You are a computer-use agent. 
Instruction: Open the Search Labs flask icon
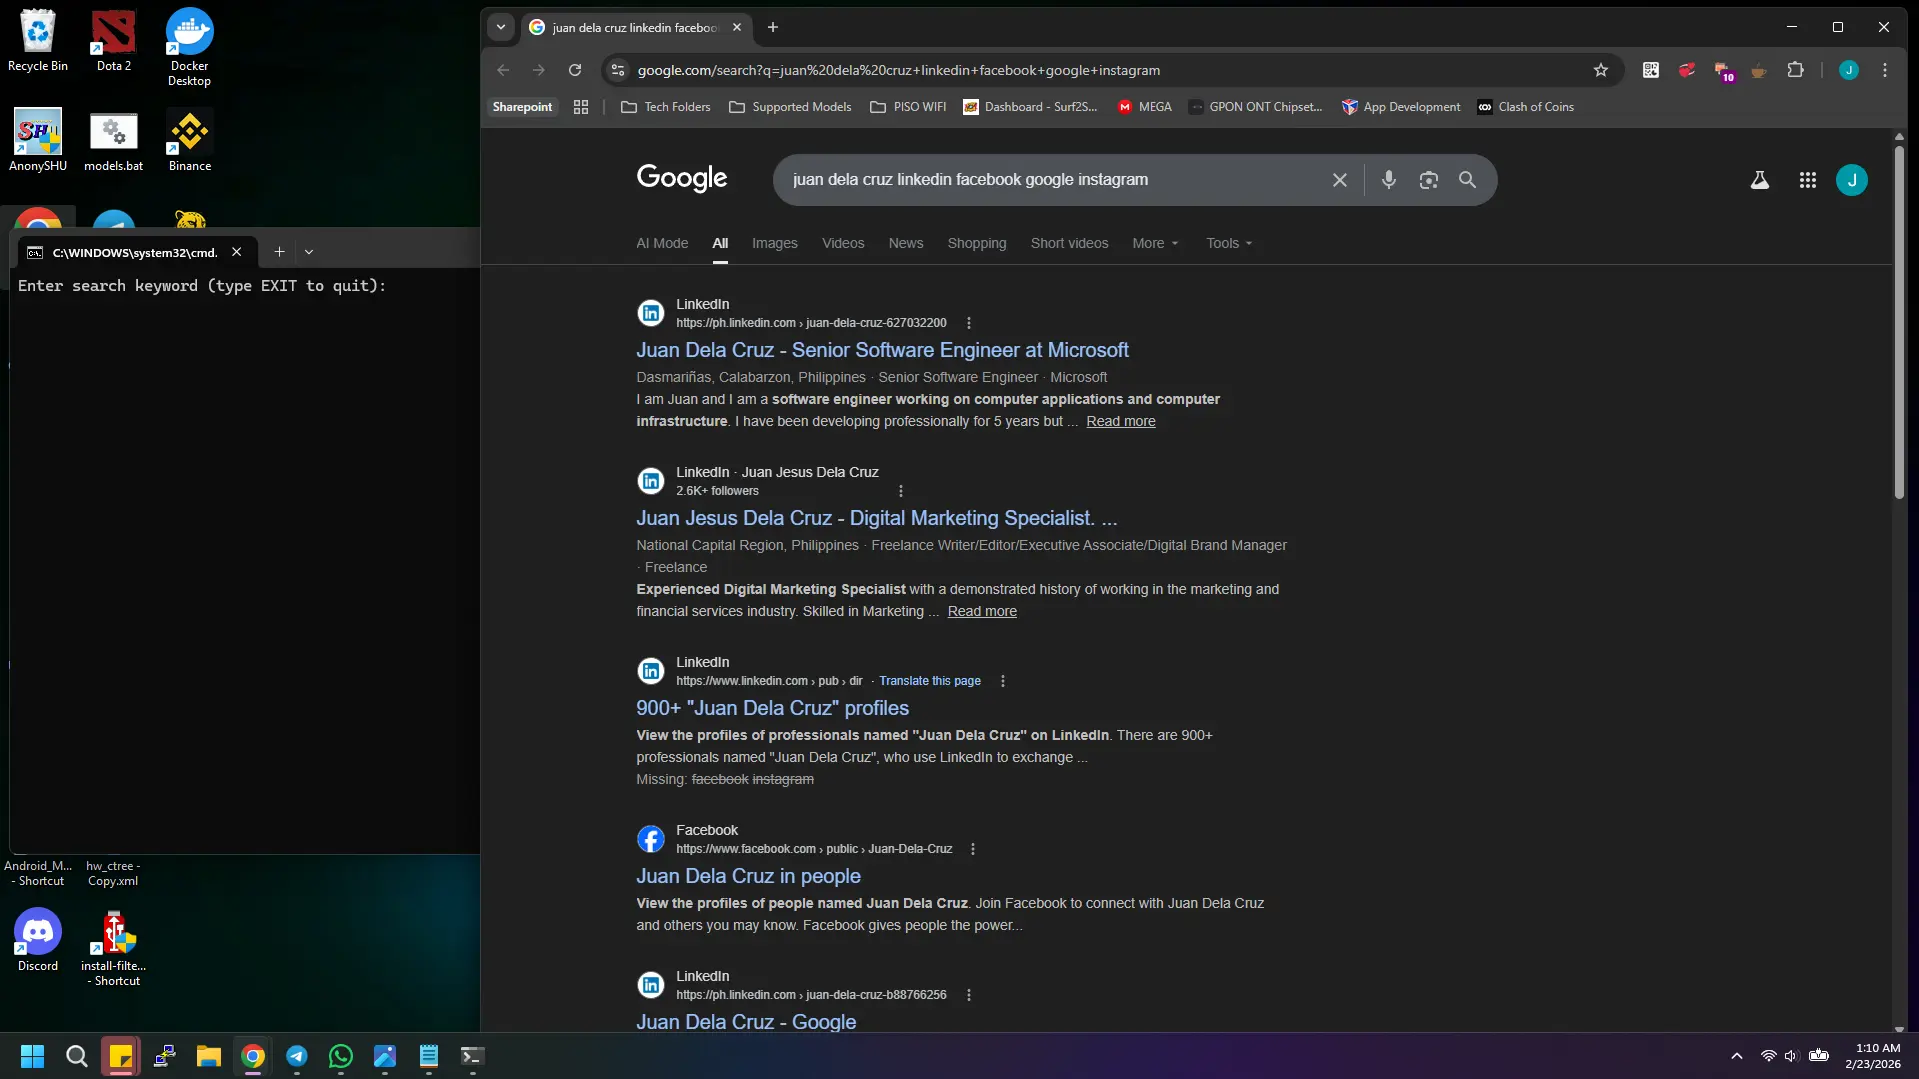(1759, 180)
